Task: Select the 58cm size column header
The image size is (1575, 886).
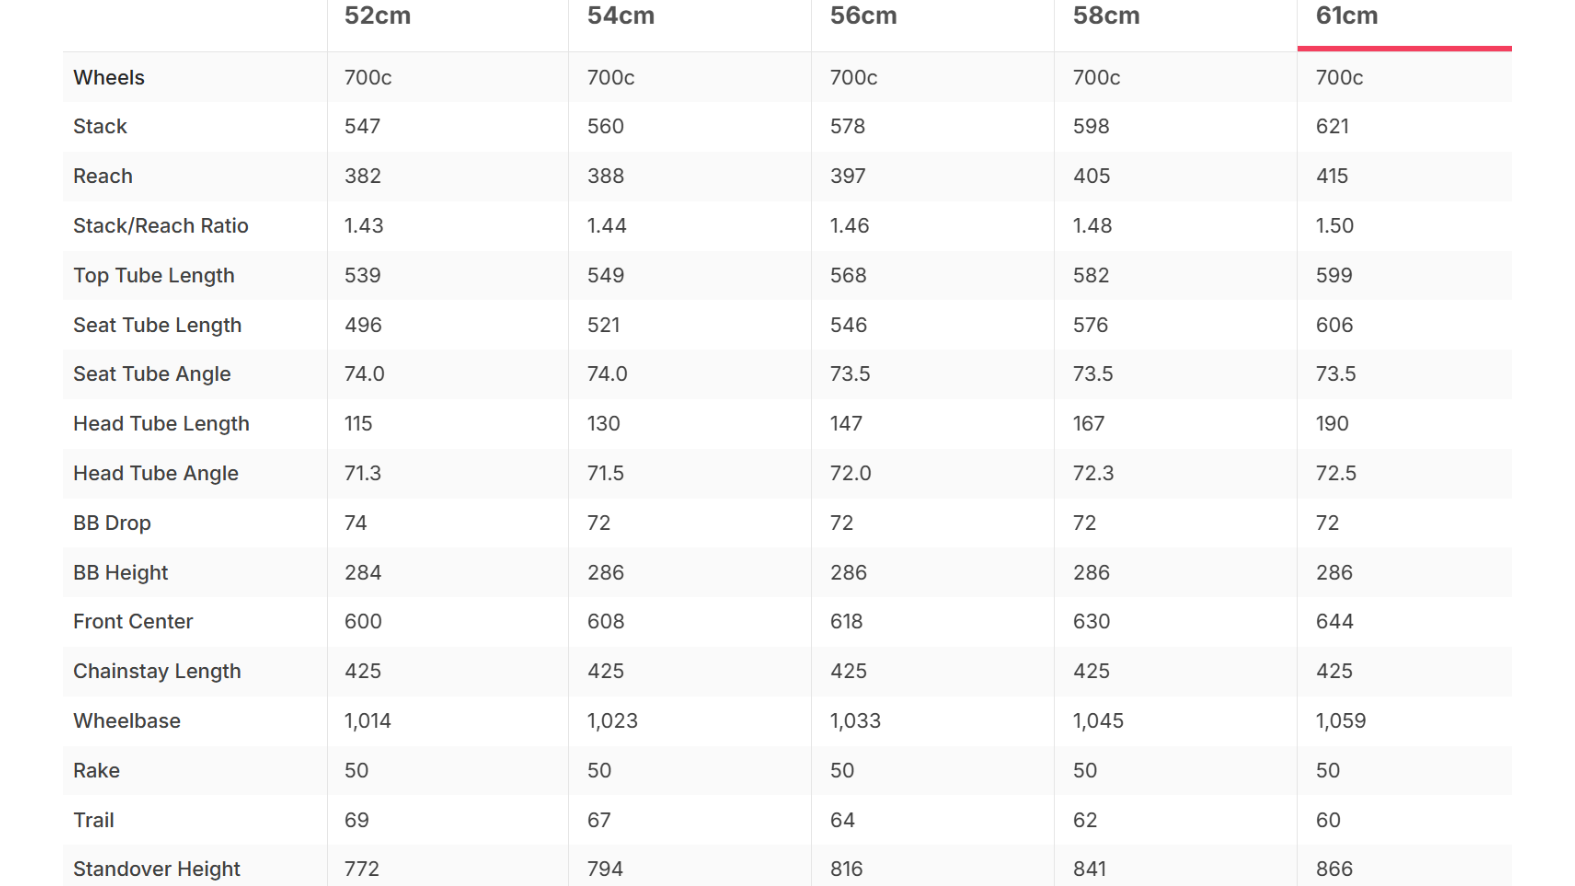Action: [1106, 16]
